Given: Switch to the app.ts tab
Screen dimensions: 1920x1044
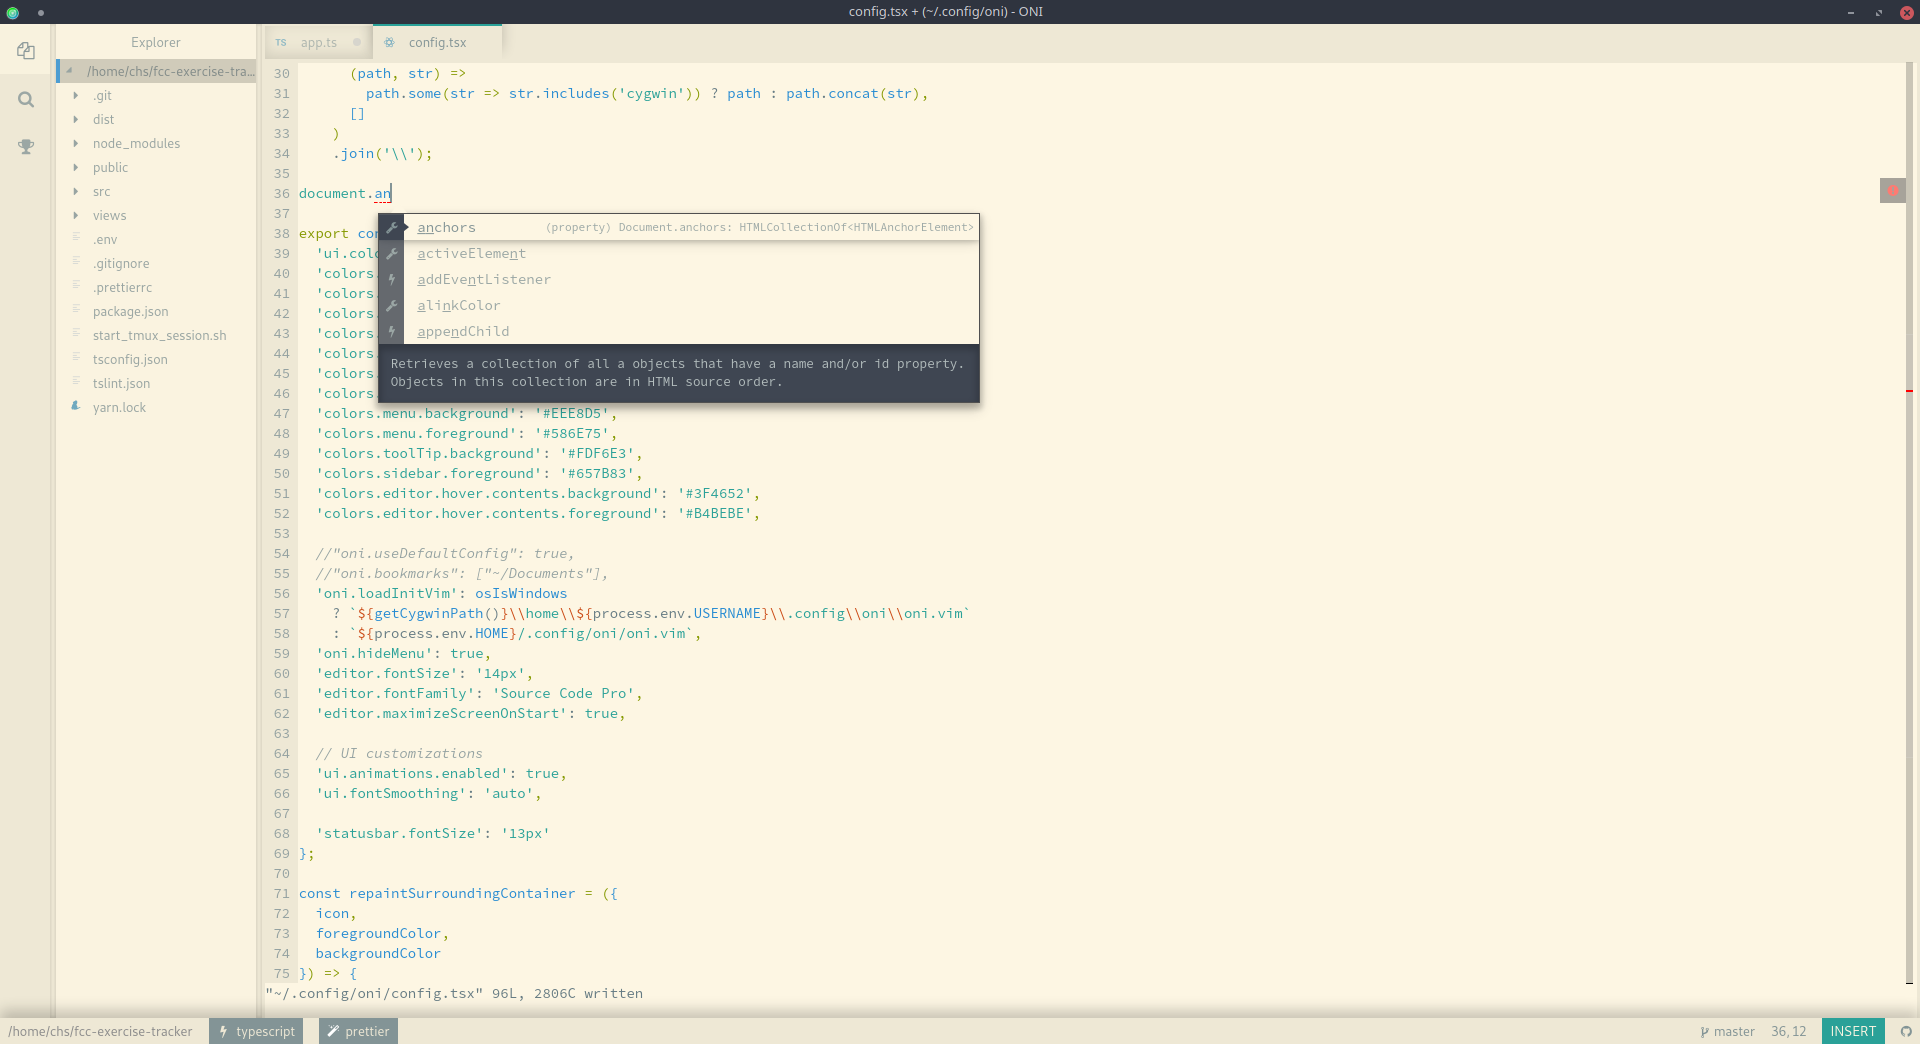Looking at the screenshot, I should [319, 42].
